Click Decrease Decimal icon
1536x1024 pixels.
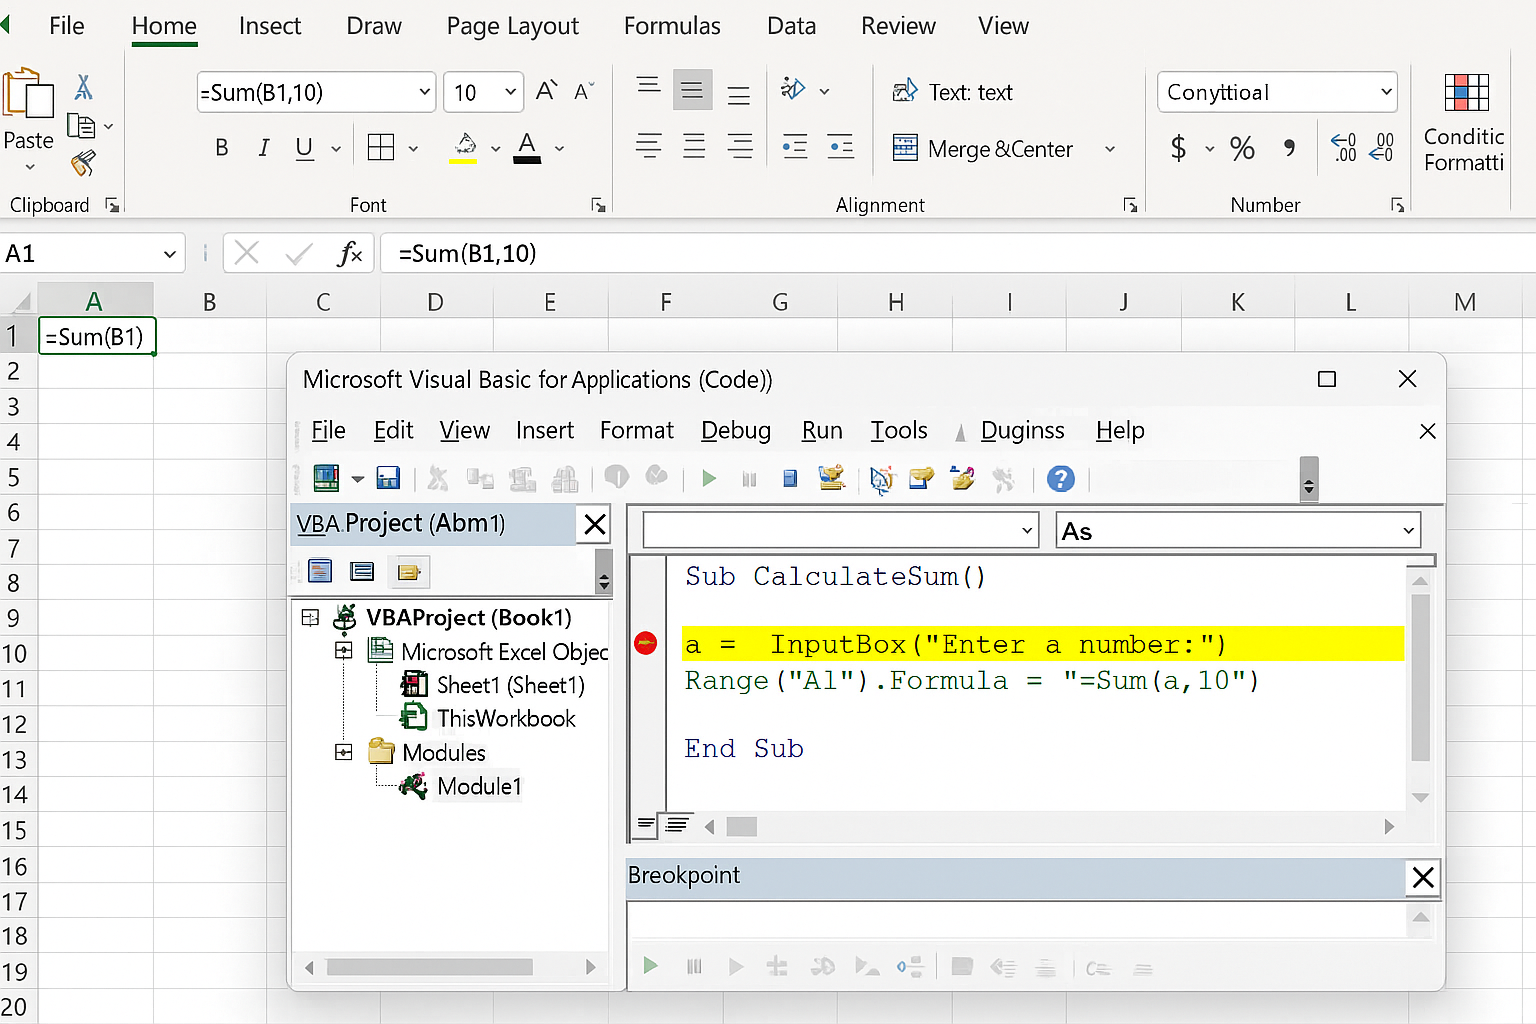(x=1382, y=147)
